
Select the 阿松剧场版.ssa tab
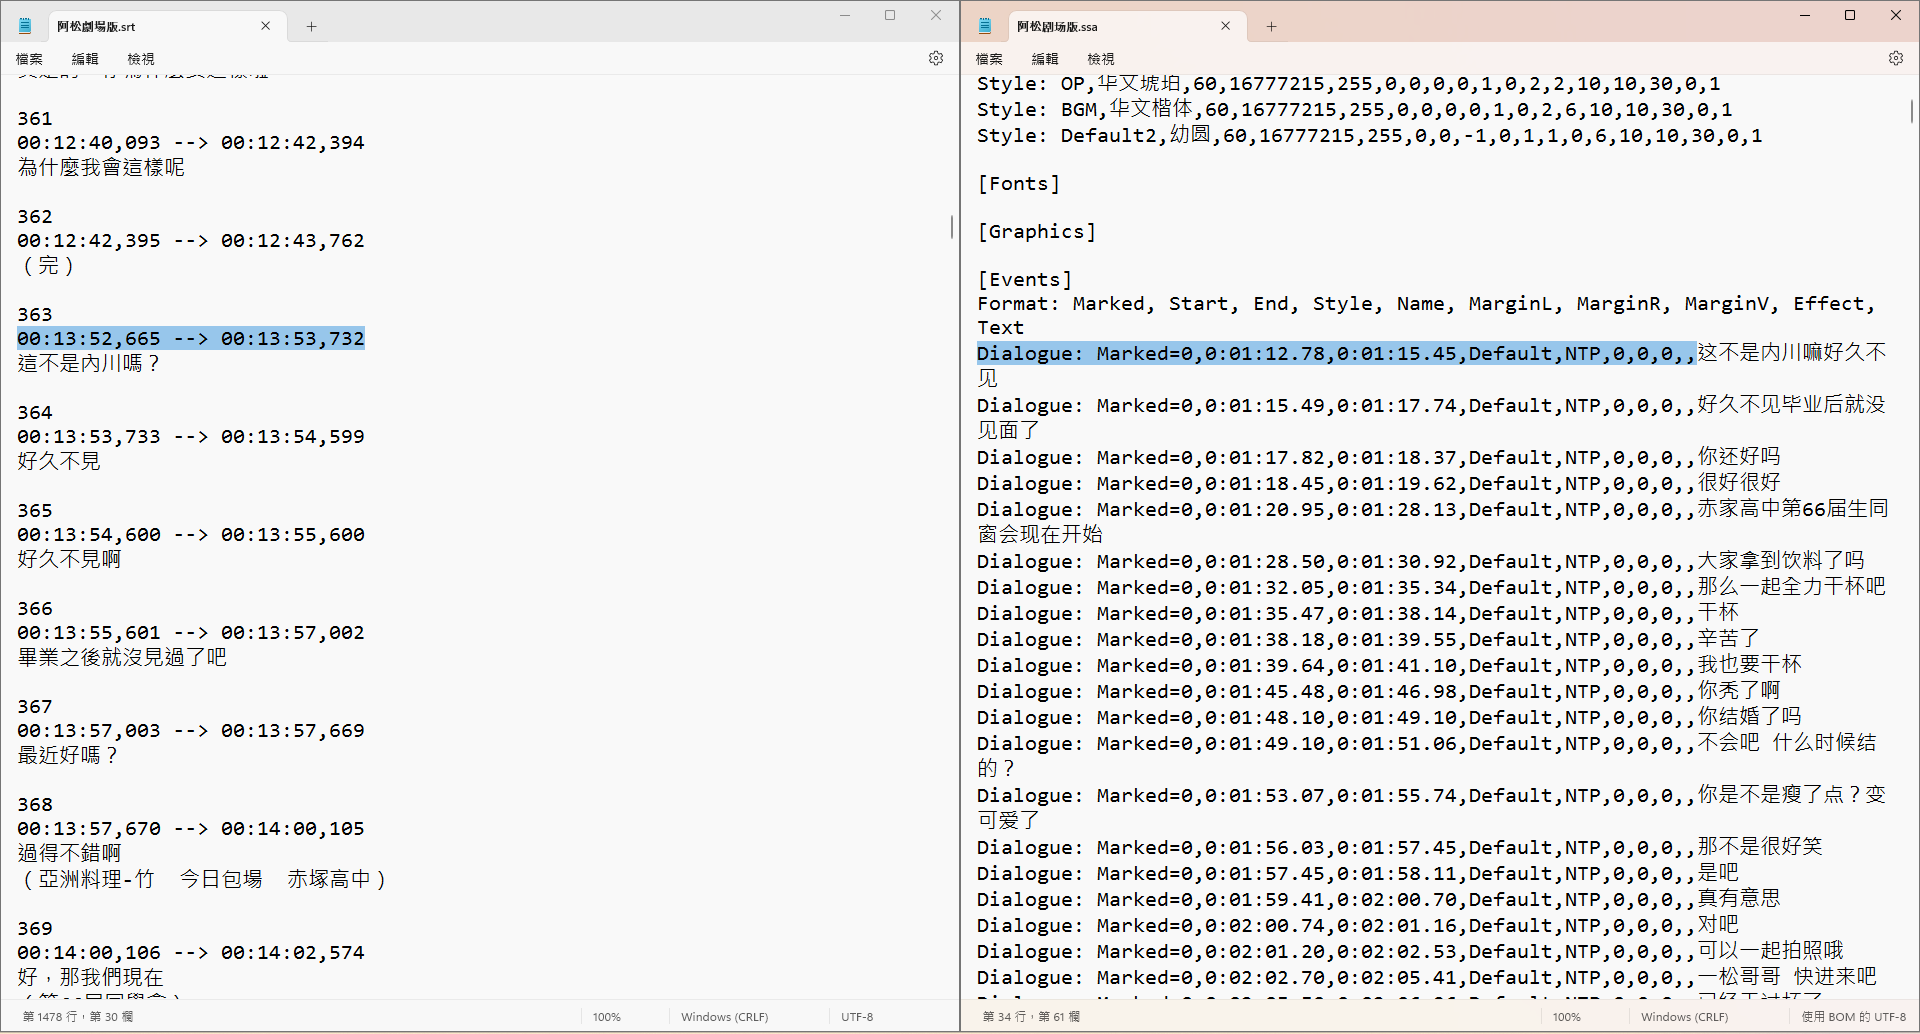1125,26
